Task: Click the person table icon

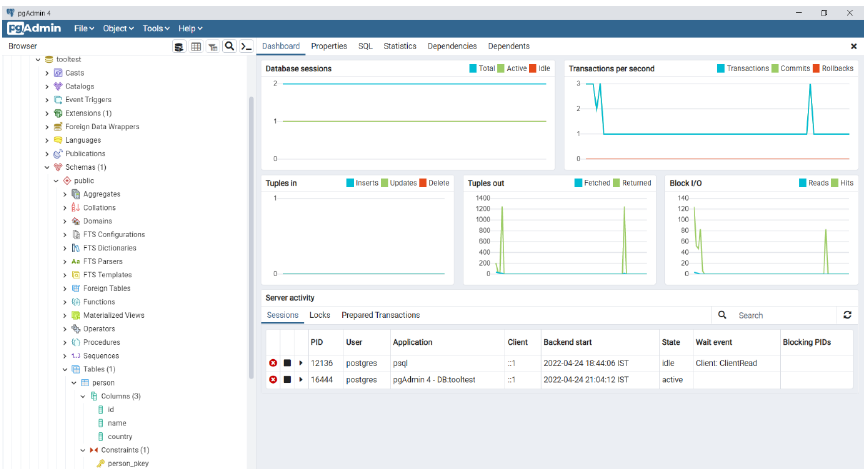Action: coord(85,383)
